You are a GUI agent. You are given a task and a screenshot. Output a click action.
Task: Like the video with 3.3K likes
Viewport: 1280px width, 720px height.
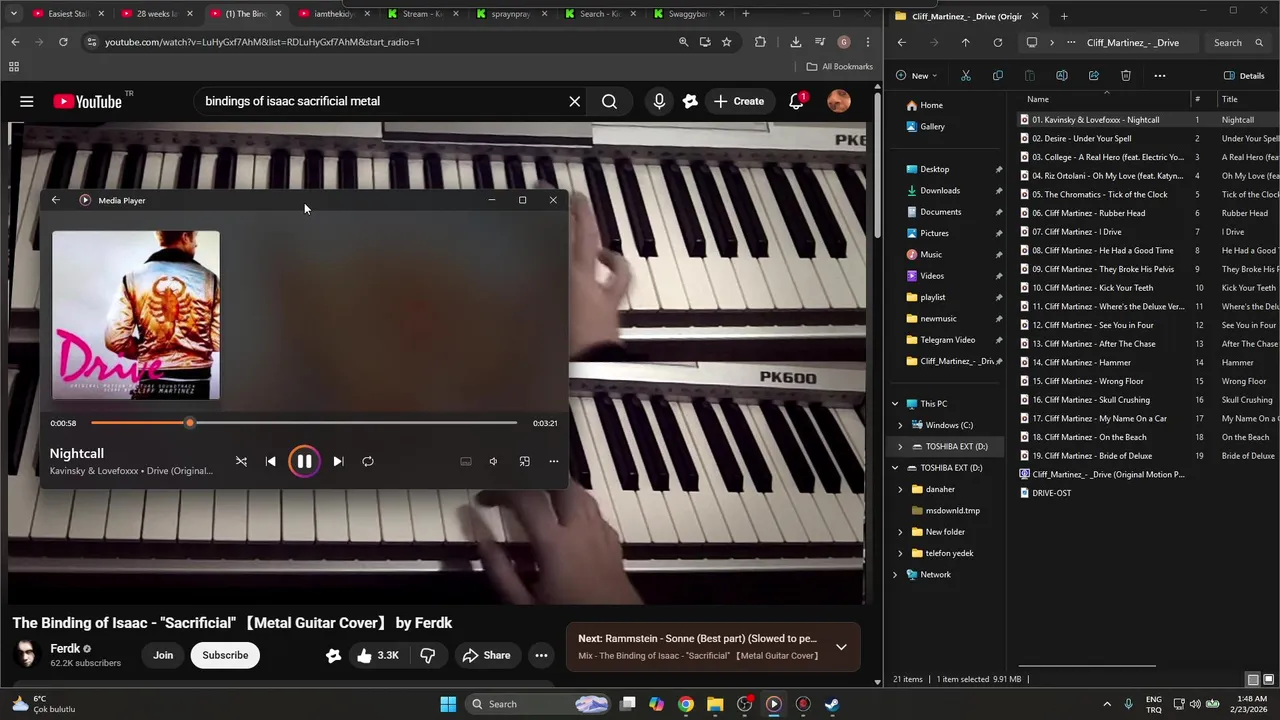(x=376, y=655)
